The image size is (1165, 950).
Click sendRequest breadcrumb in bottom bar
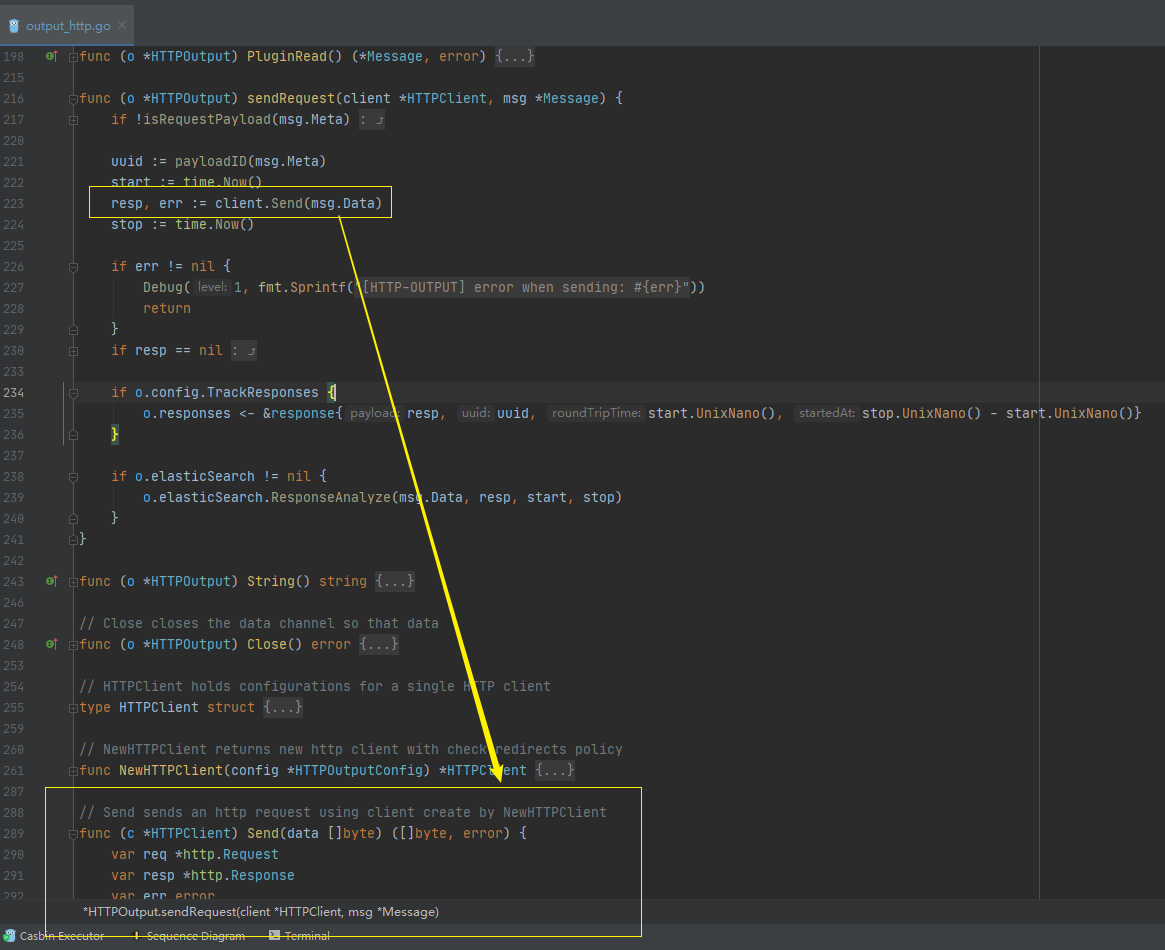(x=261, y=911)
